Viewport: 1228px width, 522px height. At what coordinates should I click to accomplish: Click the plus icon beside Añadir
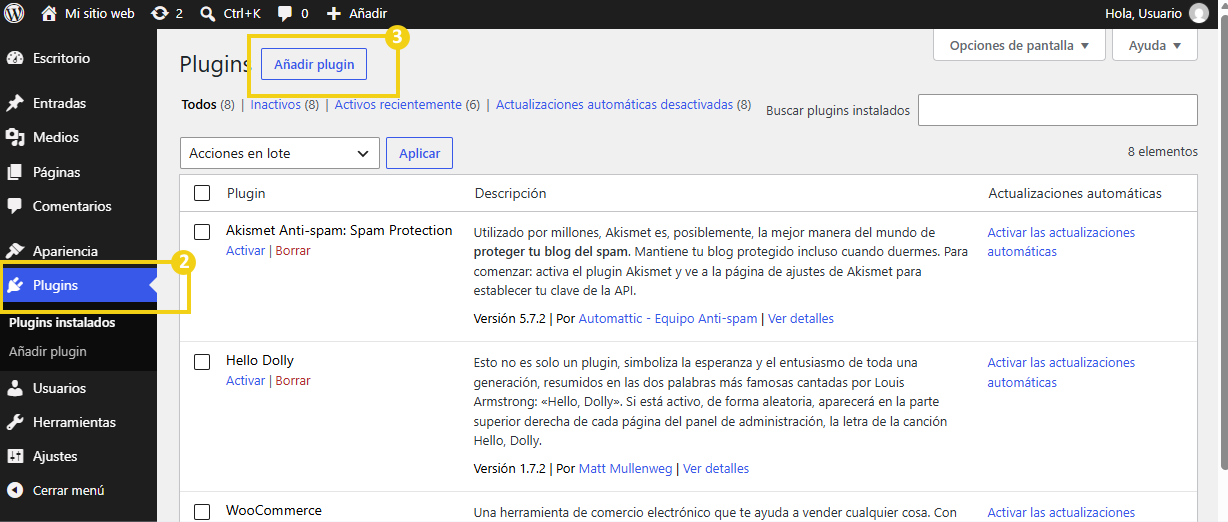334,13
